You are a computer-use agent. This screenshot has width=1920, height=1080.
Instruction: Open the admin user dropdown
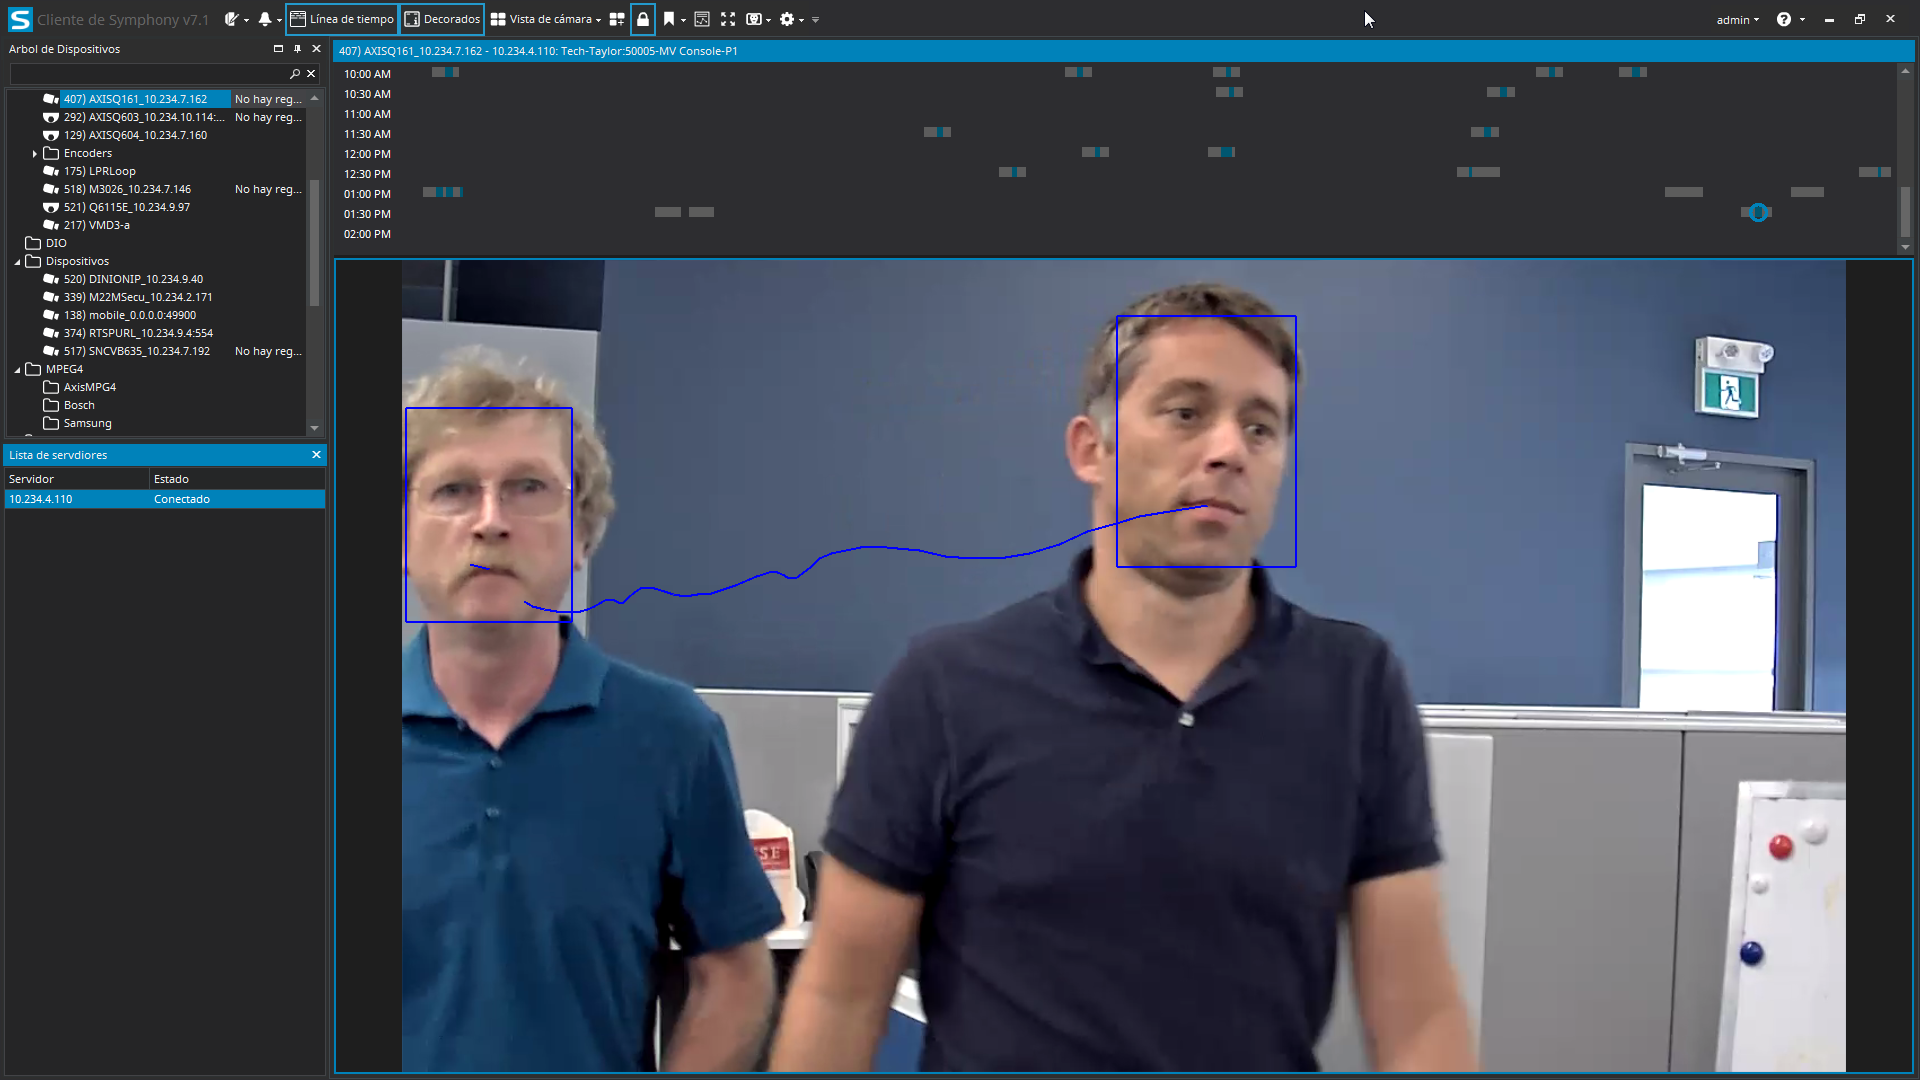[x=1738, y=20]
